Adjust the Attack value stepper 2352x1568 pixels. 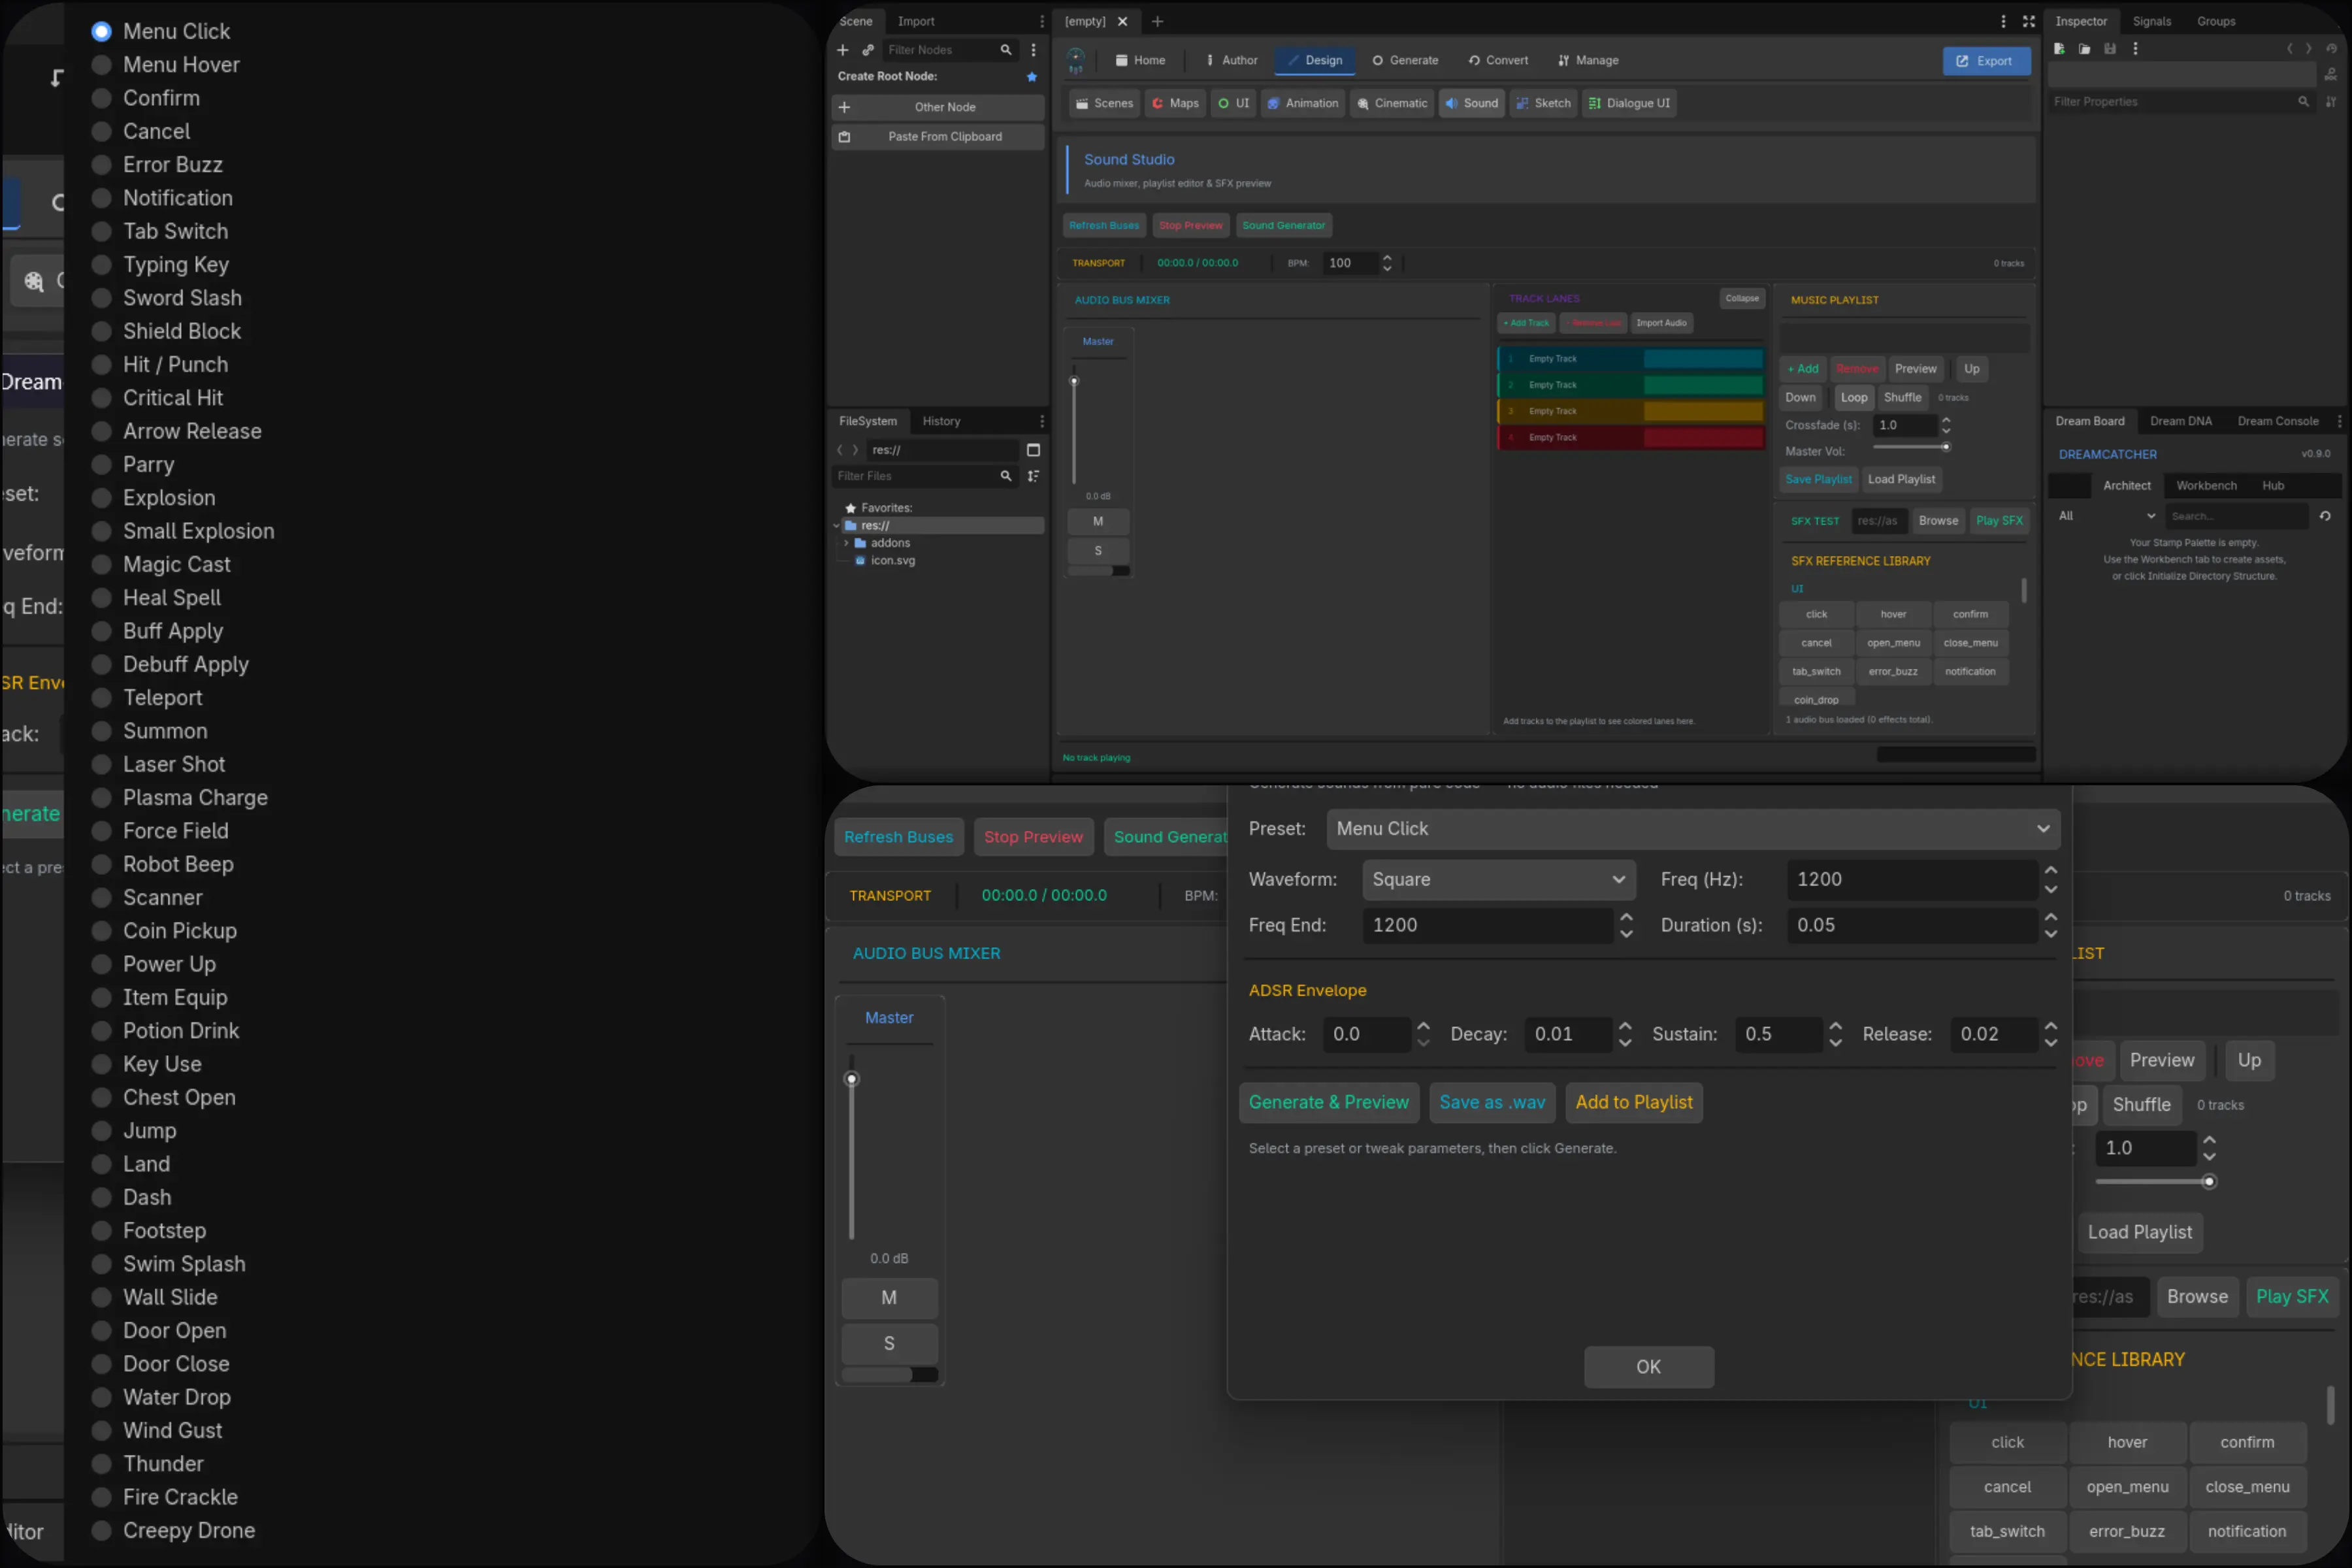[x=1423, y=1035]
